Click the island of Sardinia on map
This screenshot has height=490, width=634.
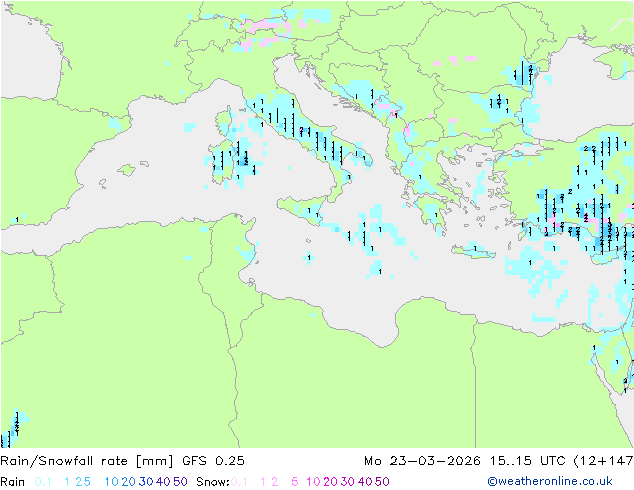tap(221, 160)
